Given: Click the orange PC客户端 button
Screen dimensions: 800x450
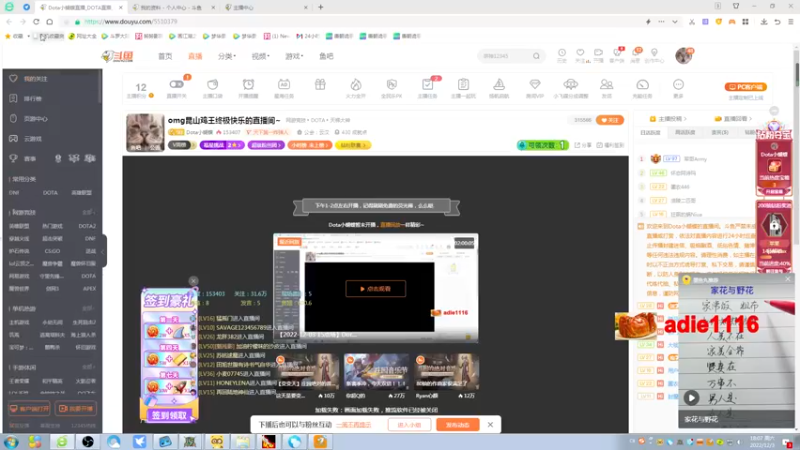Looking at the screenshot, I should coord(745,87).
